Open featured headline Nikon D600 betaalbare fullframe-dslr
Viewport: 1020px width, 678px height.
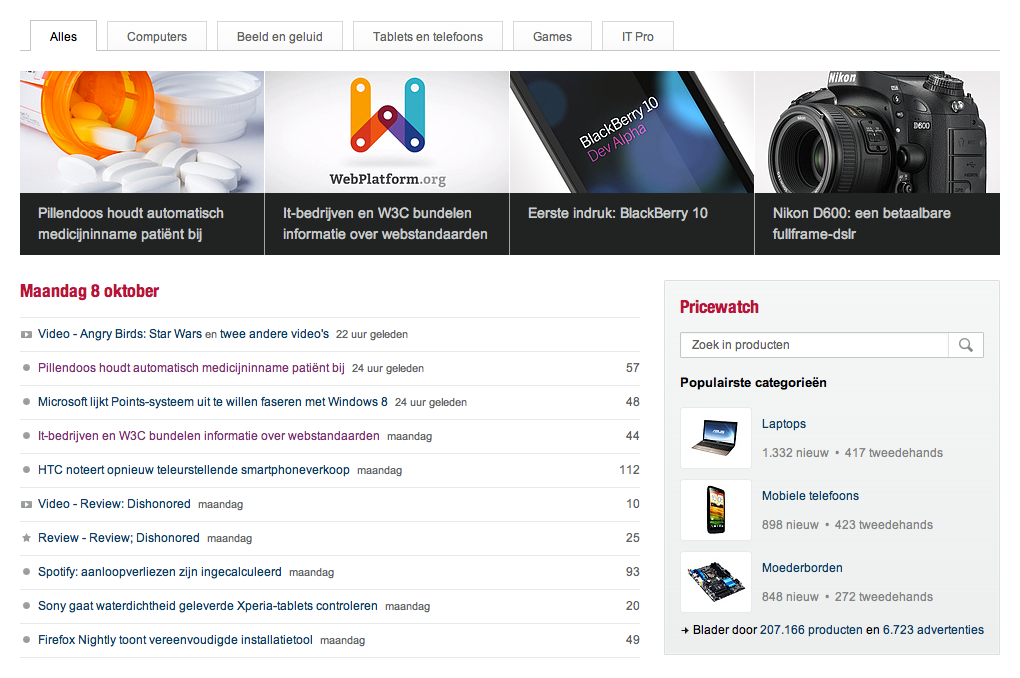point(861,224)
